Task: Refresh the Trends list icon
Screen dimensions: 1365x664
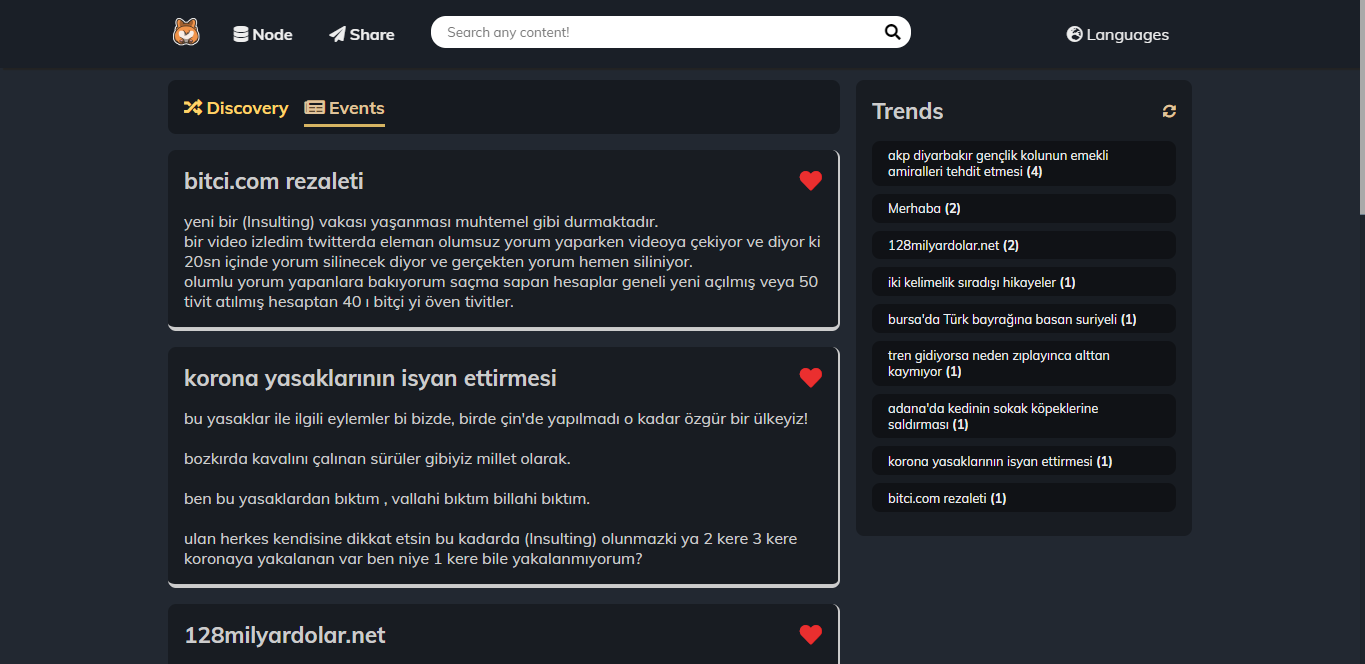Action: 1169,111
